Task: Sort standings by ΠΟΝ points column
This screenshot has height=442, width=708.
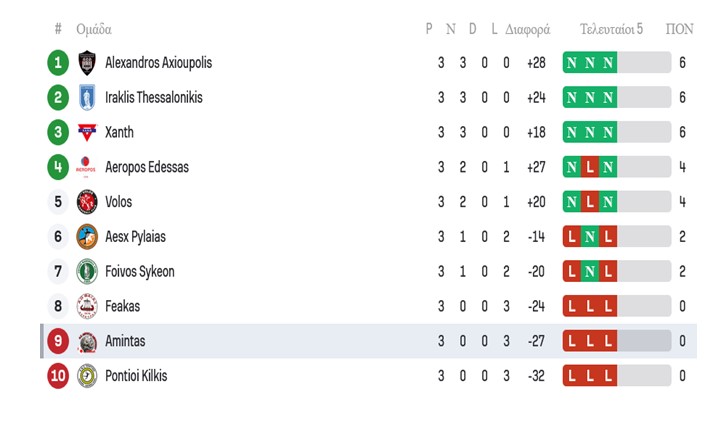Action: point(680,29)
